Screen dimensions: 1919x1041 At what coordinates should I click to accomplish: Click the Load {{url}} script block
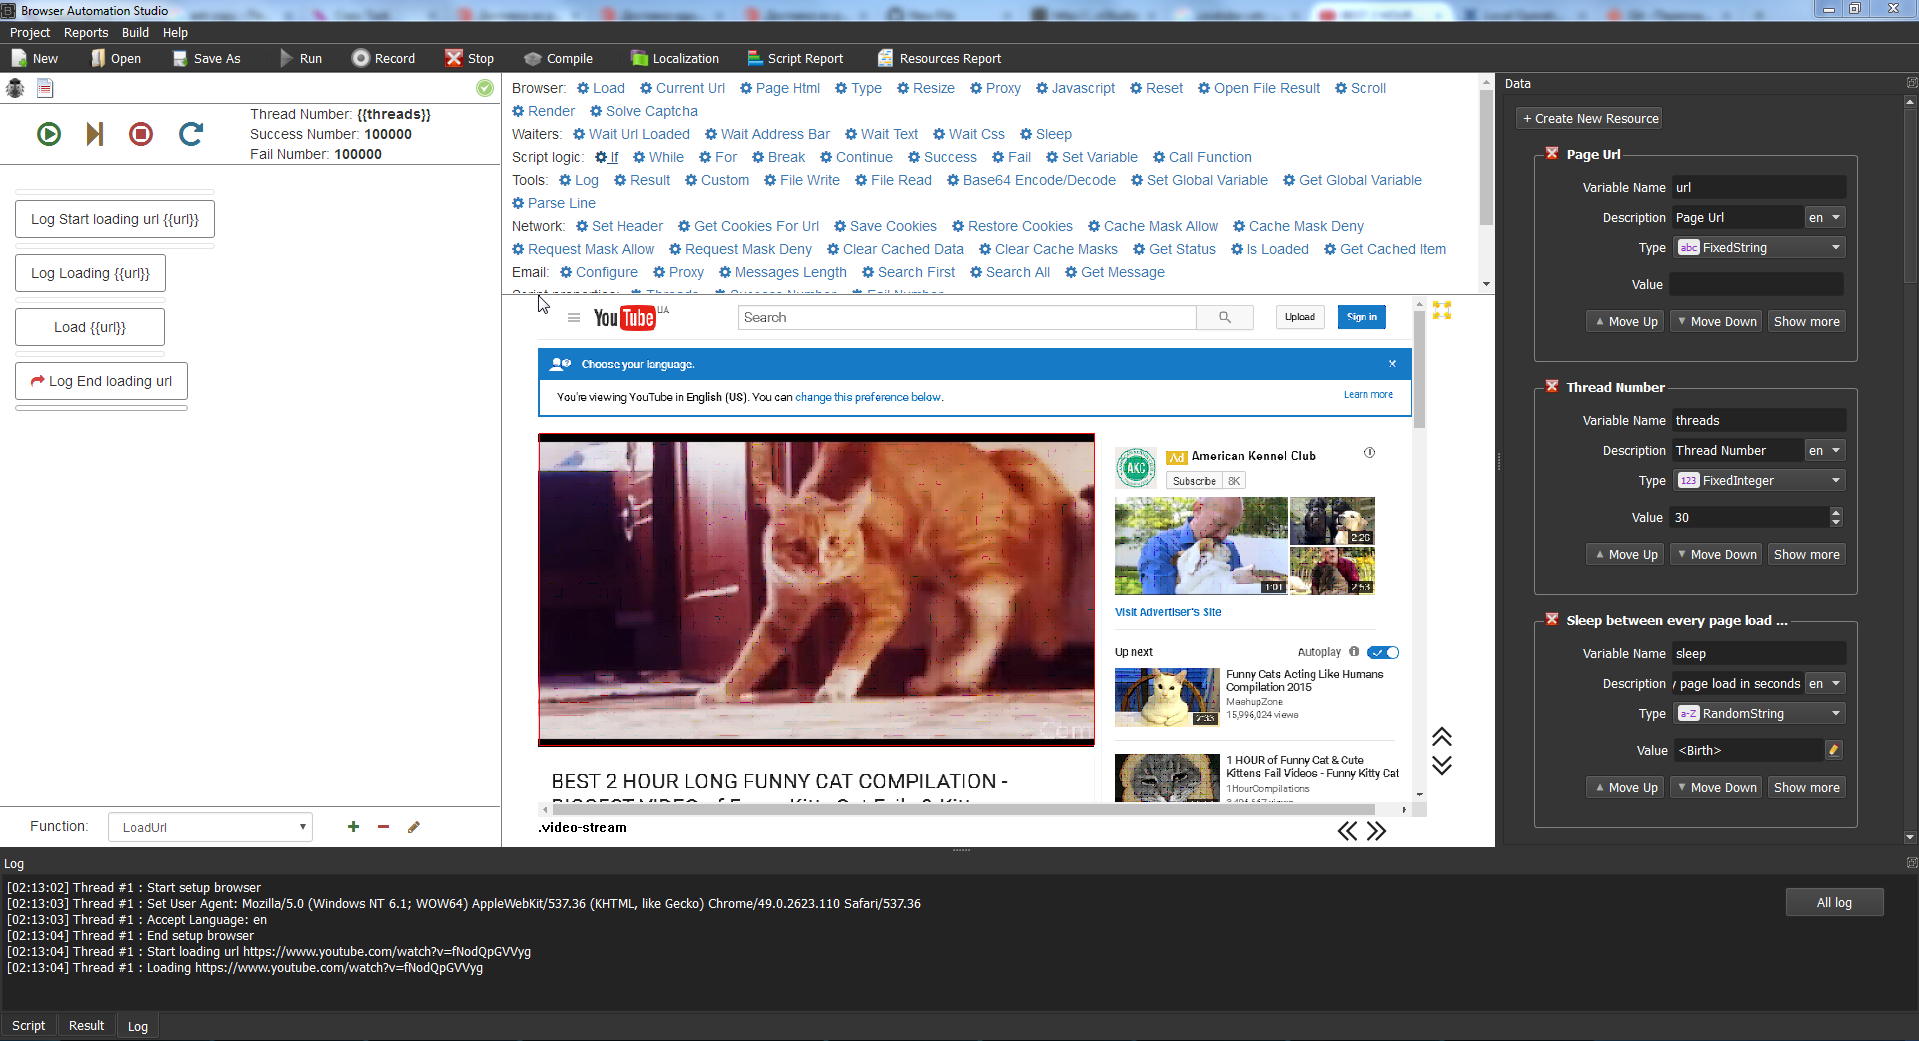(x=90, y=327)
